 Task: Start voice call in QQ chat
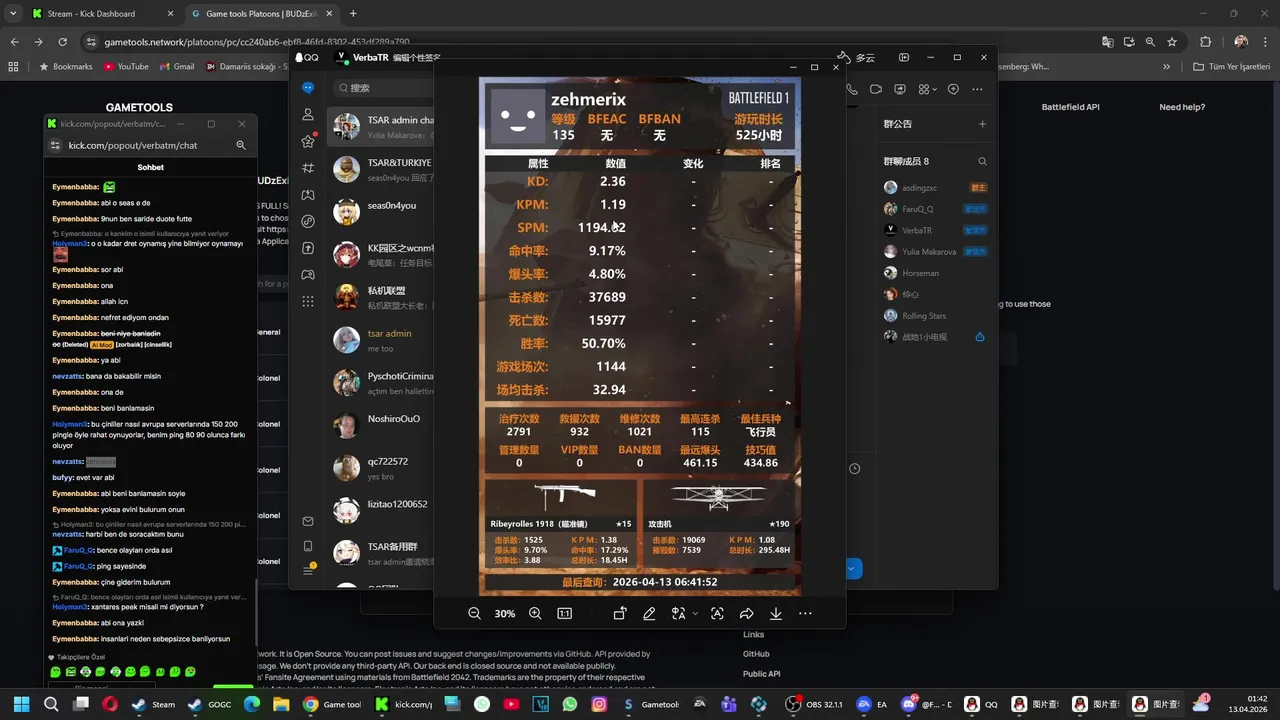click(x=852, y=89)
